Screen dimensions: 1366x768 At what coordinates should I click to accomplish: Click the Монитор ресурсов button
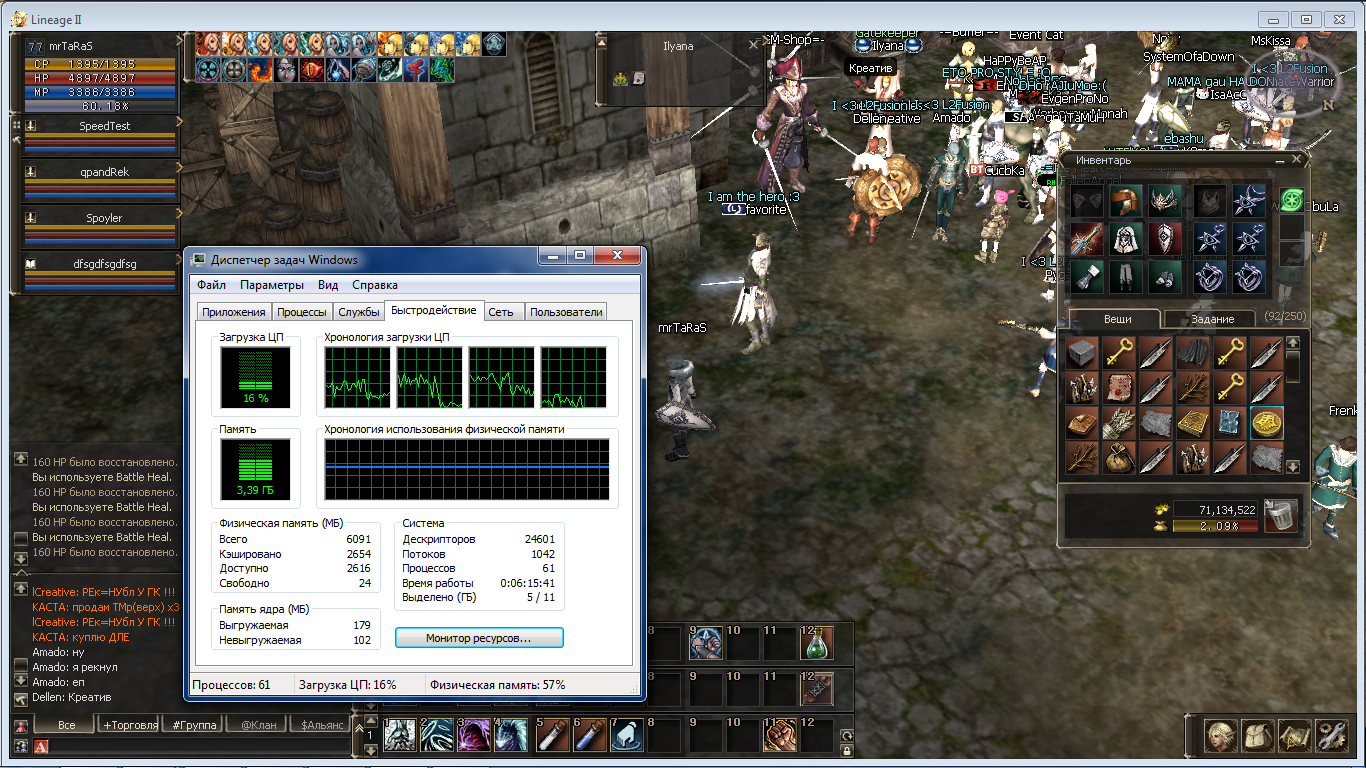pyautogui.click(x=479, y=637)
